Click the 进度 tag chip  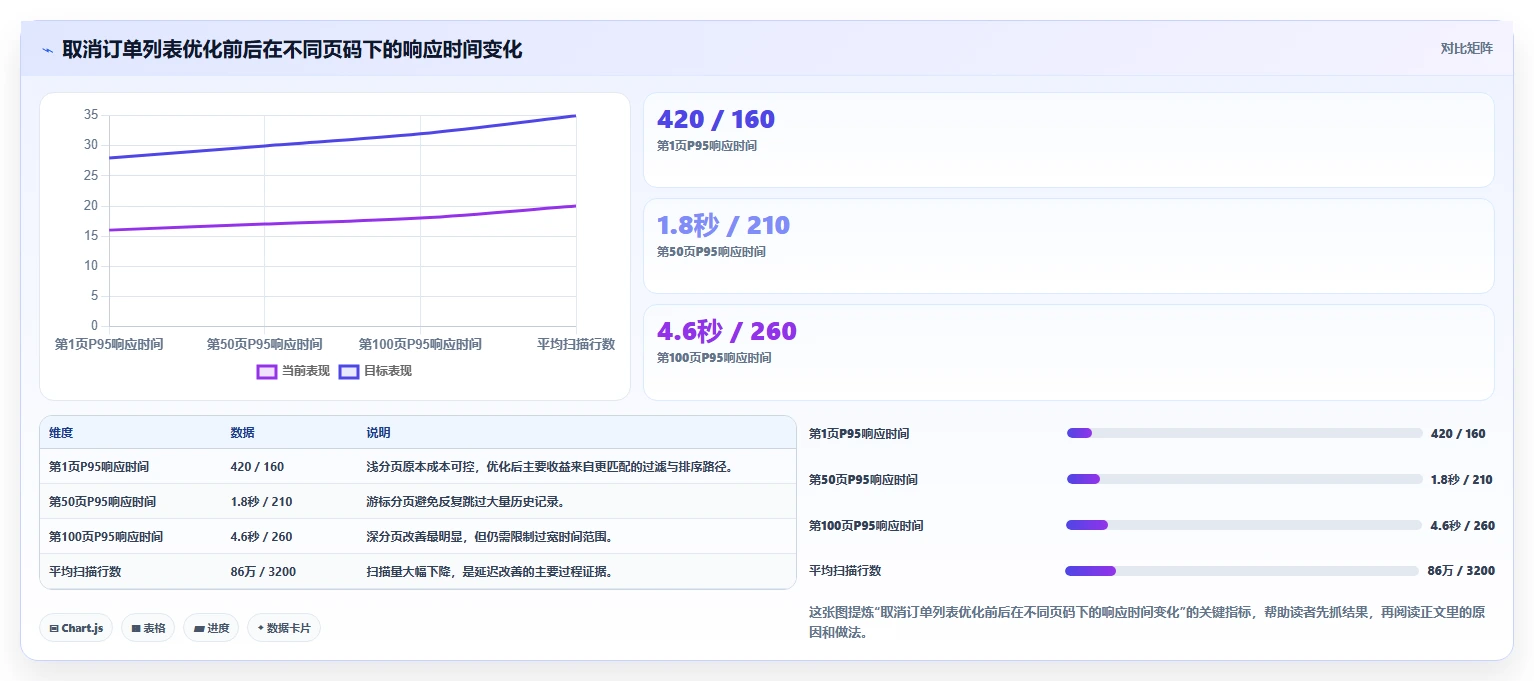211,628
